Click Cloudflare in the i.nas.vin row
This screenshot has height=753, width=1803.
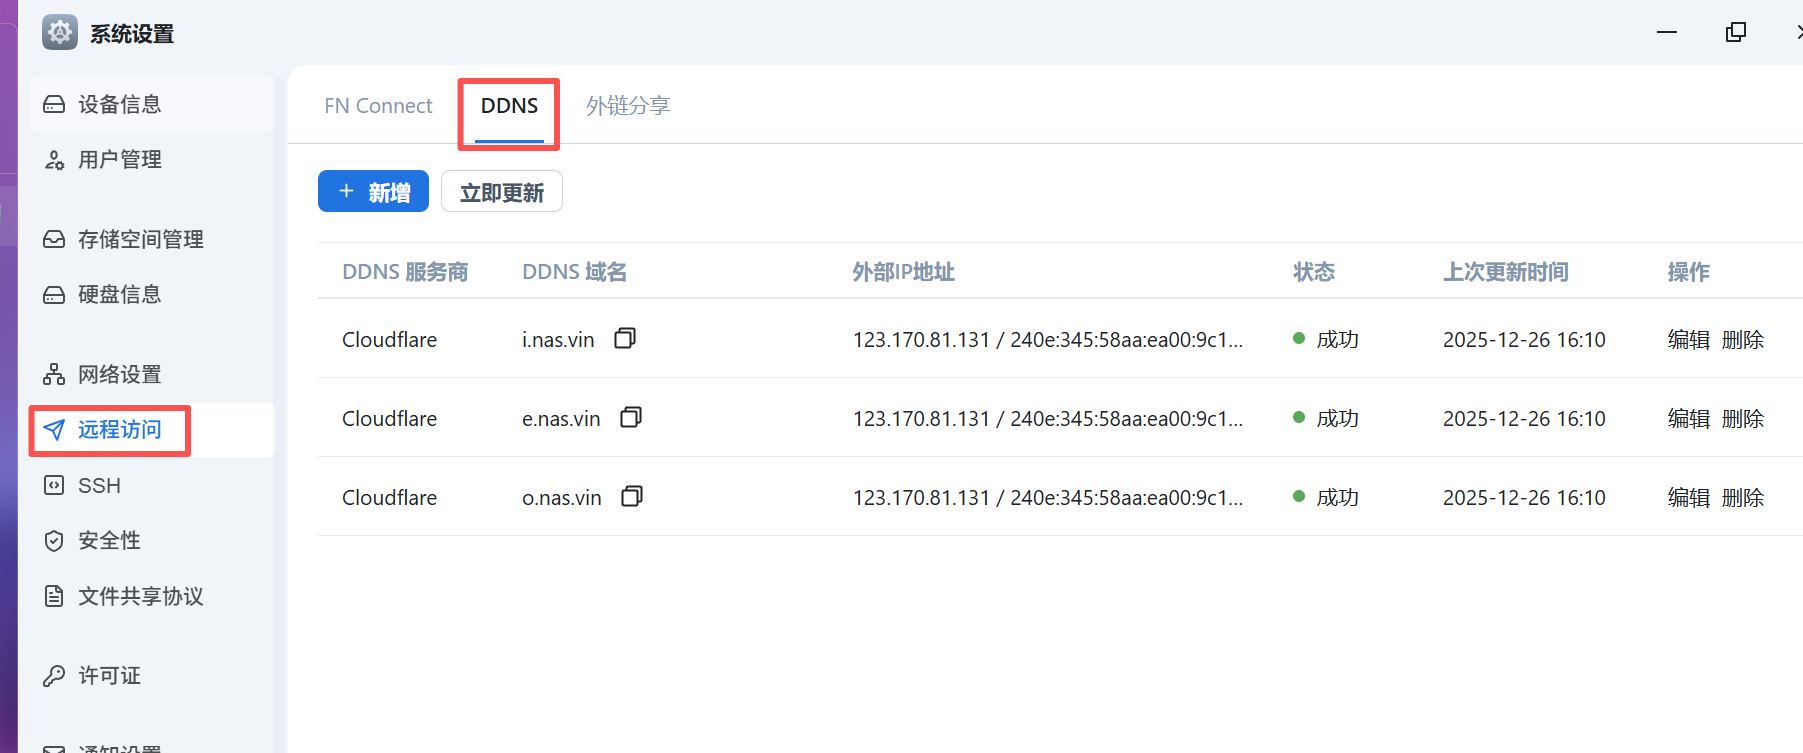coord(389,340)
